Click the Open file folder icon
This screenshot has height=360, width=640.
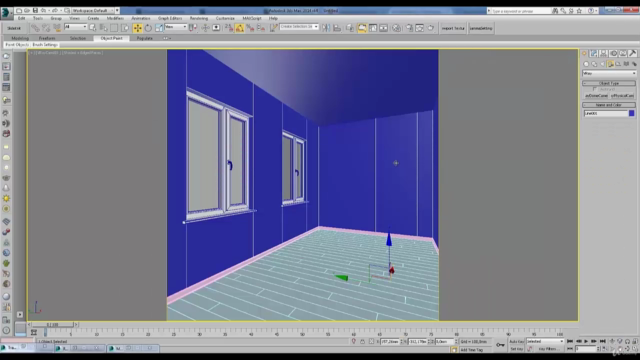coord(27,11)
